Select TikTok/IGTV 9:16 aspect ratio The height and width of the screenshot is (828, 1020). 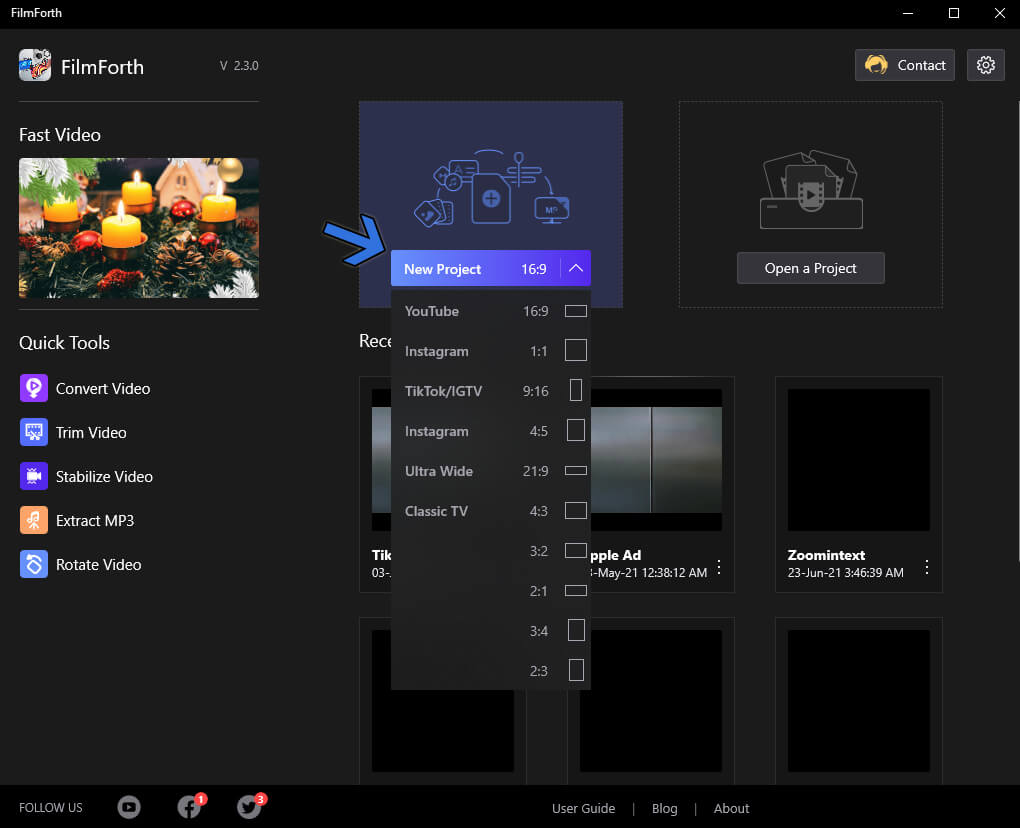tap(491, 391)
